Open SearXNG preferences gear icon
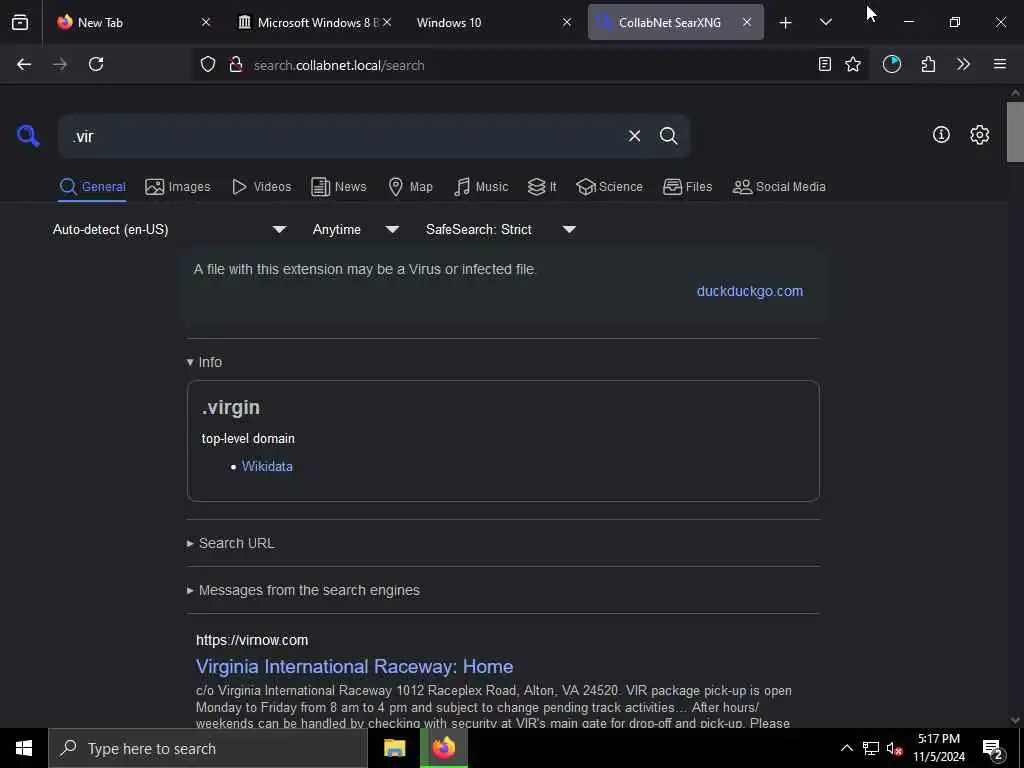Image resolution: width=1024 pixels, height=768 pixels. pyautogui.click(x=979, y=135)
